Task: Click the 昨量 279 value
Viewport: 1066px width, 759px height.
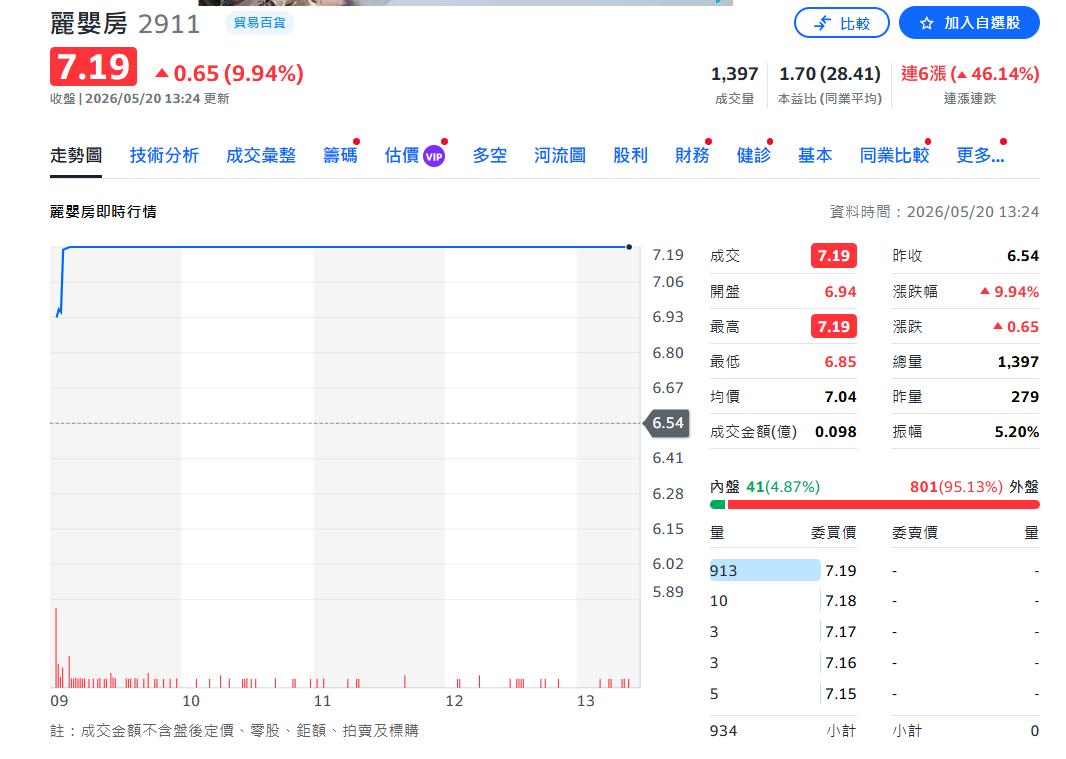Action: 1025,397
